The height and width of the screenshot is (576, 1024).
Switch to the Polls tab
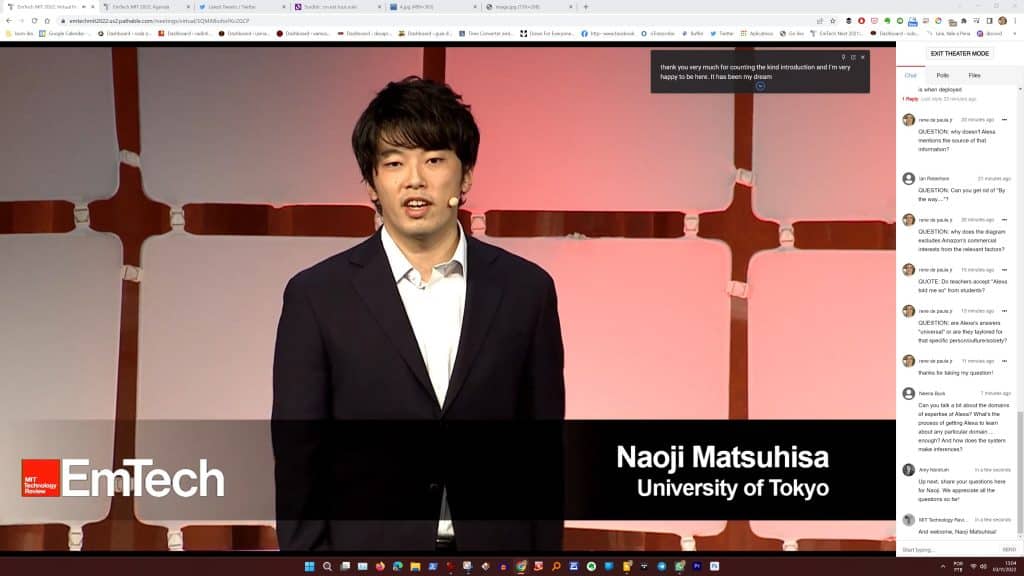[942, 76]
